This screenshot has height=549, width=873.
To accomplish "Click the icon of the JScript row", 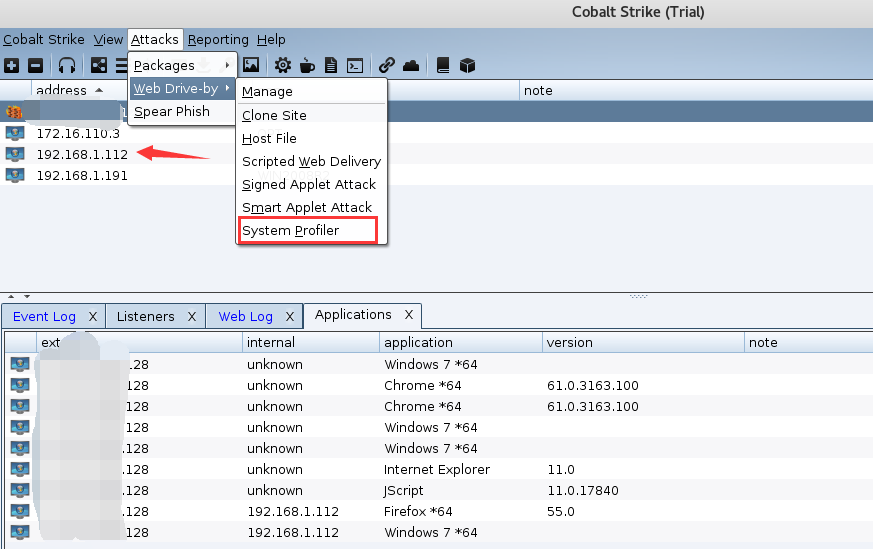I will coord(20,491).
